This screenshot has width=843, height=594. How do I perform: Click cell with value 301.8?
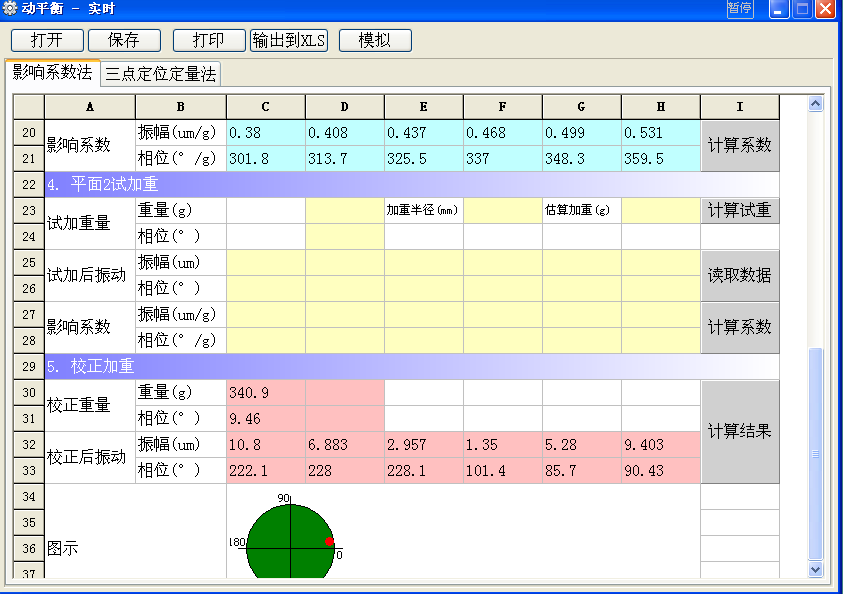coord(266,159)
